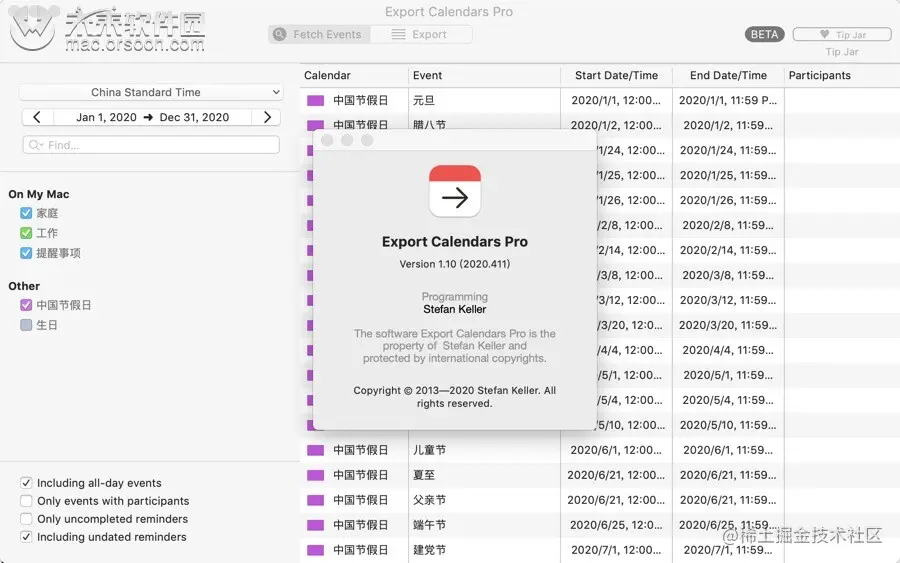Click the Export Calendars Pro app icon in About
The image size is (900, 563).
[x=455, y=191]
